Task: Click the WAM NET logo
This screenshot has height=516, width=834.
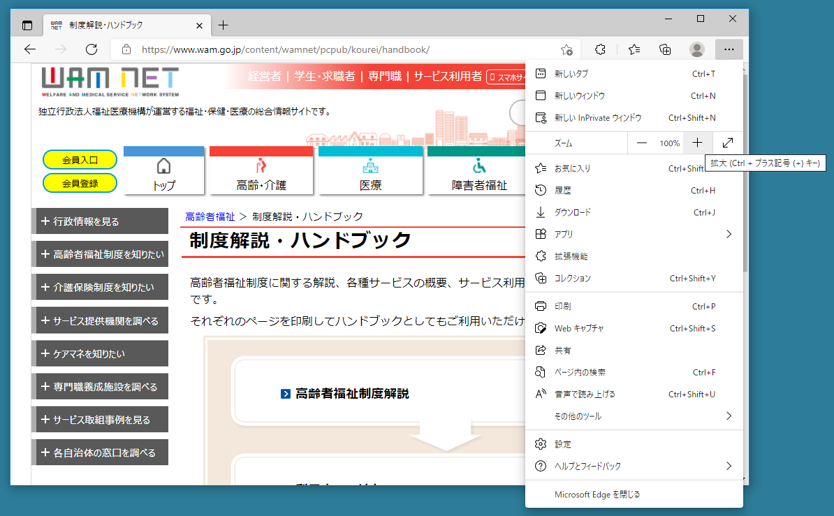Action: pyautogui.click(x=110, y=81)
